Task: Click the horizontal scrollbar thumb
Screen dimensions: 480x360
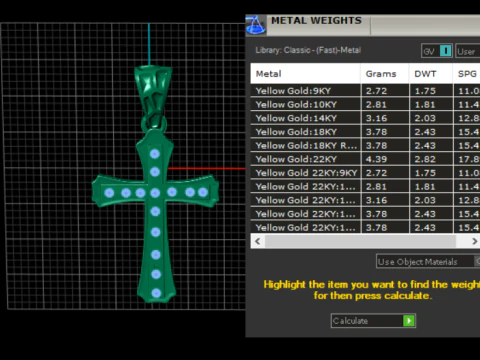Action: (x=360, y=241)
